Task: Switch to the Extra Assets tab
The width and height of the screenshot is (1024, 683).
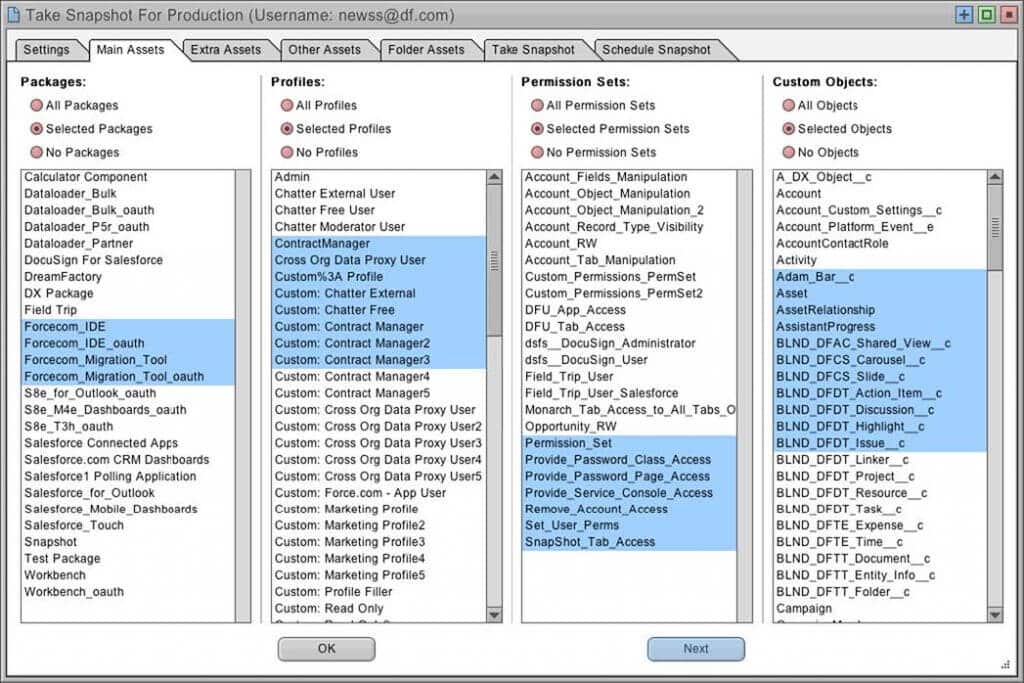Action: coord(226,50)
